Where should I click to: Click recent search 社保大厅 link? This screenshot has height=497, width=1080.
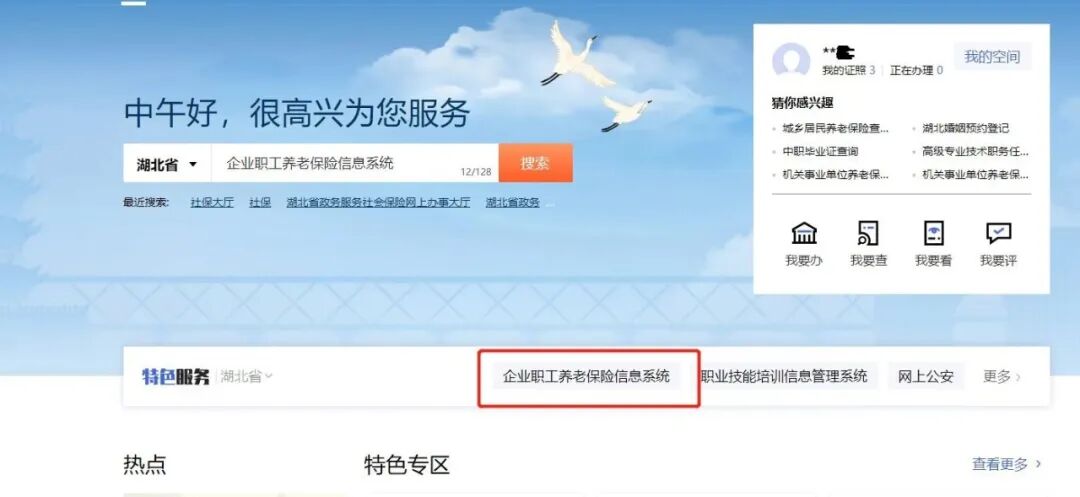212,202
